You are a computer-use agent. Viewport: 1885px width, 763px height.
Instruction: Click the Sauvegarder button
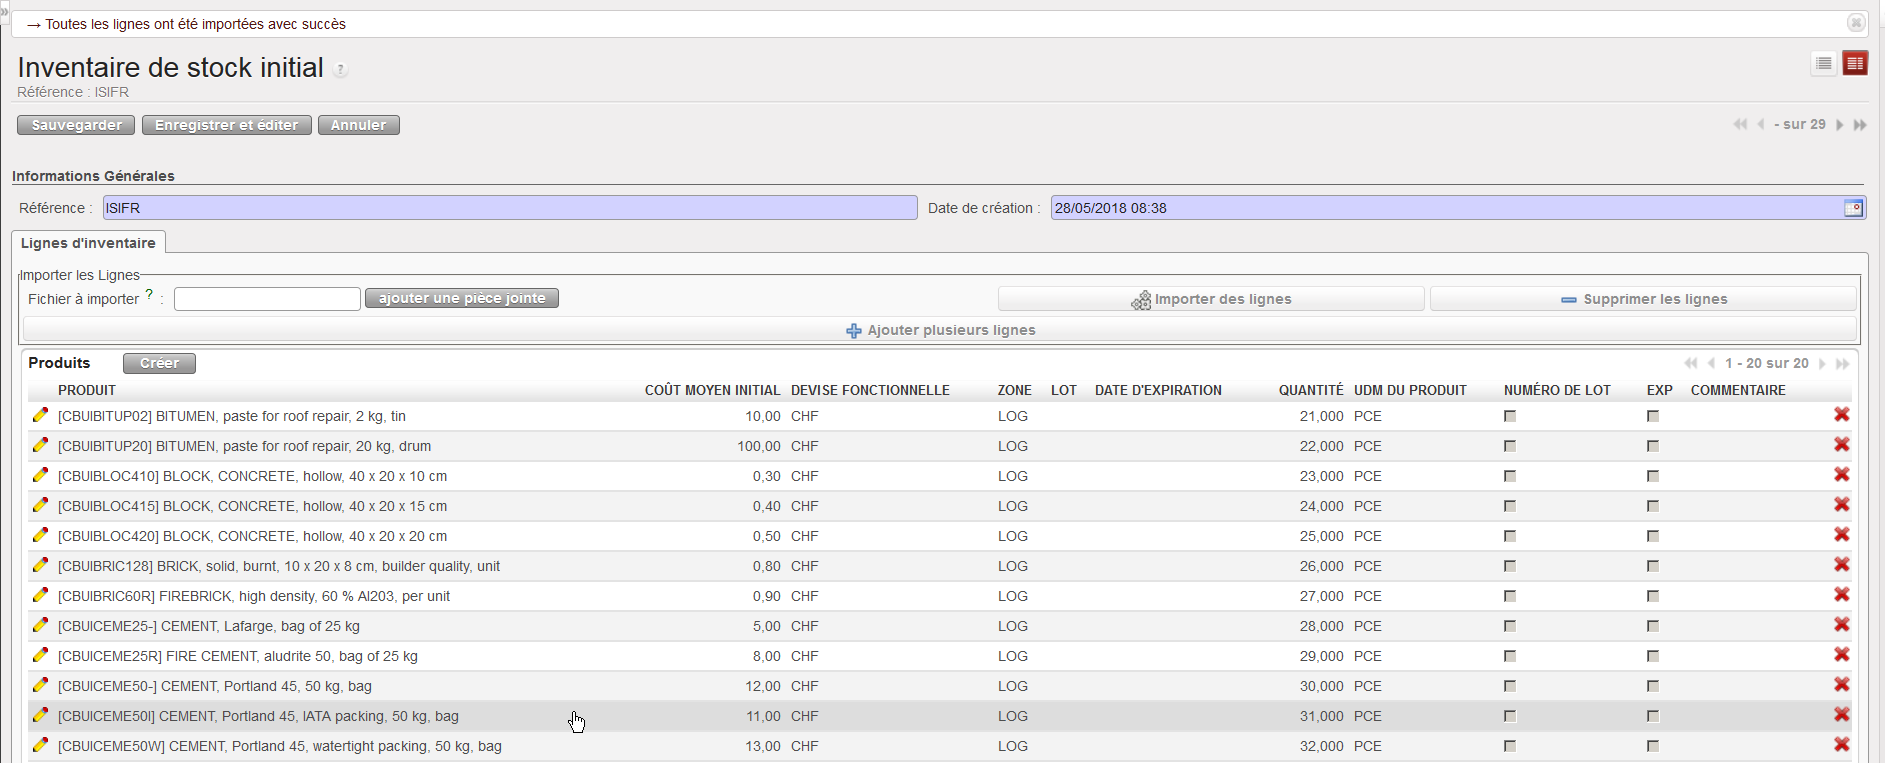tap(76, 125)
